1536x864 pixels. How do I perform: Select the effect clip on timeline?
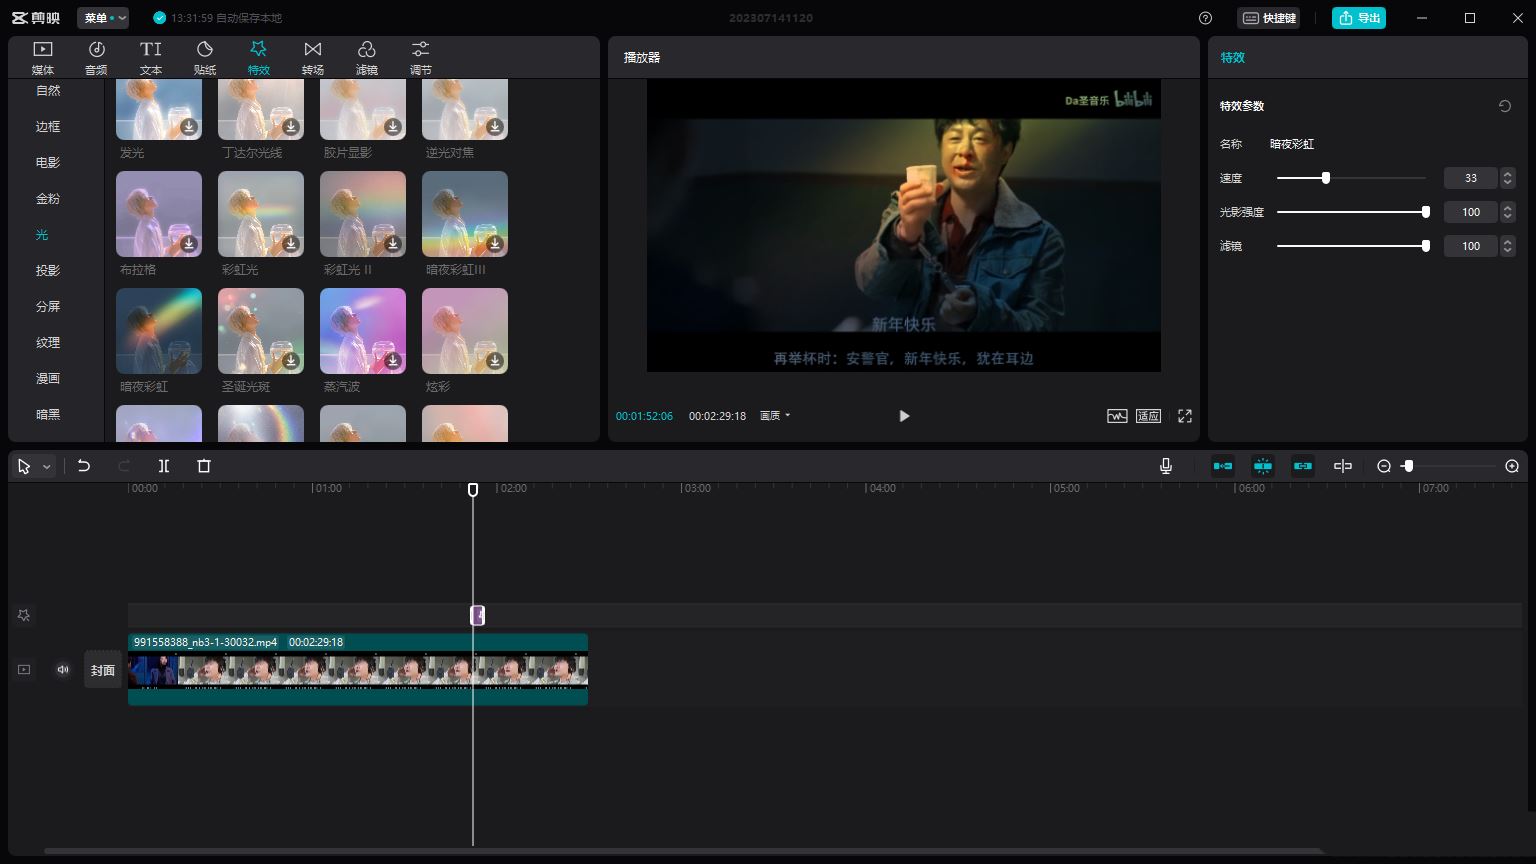(477, 615)
